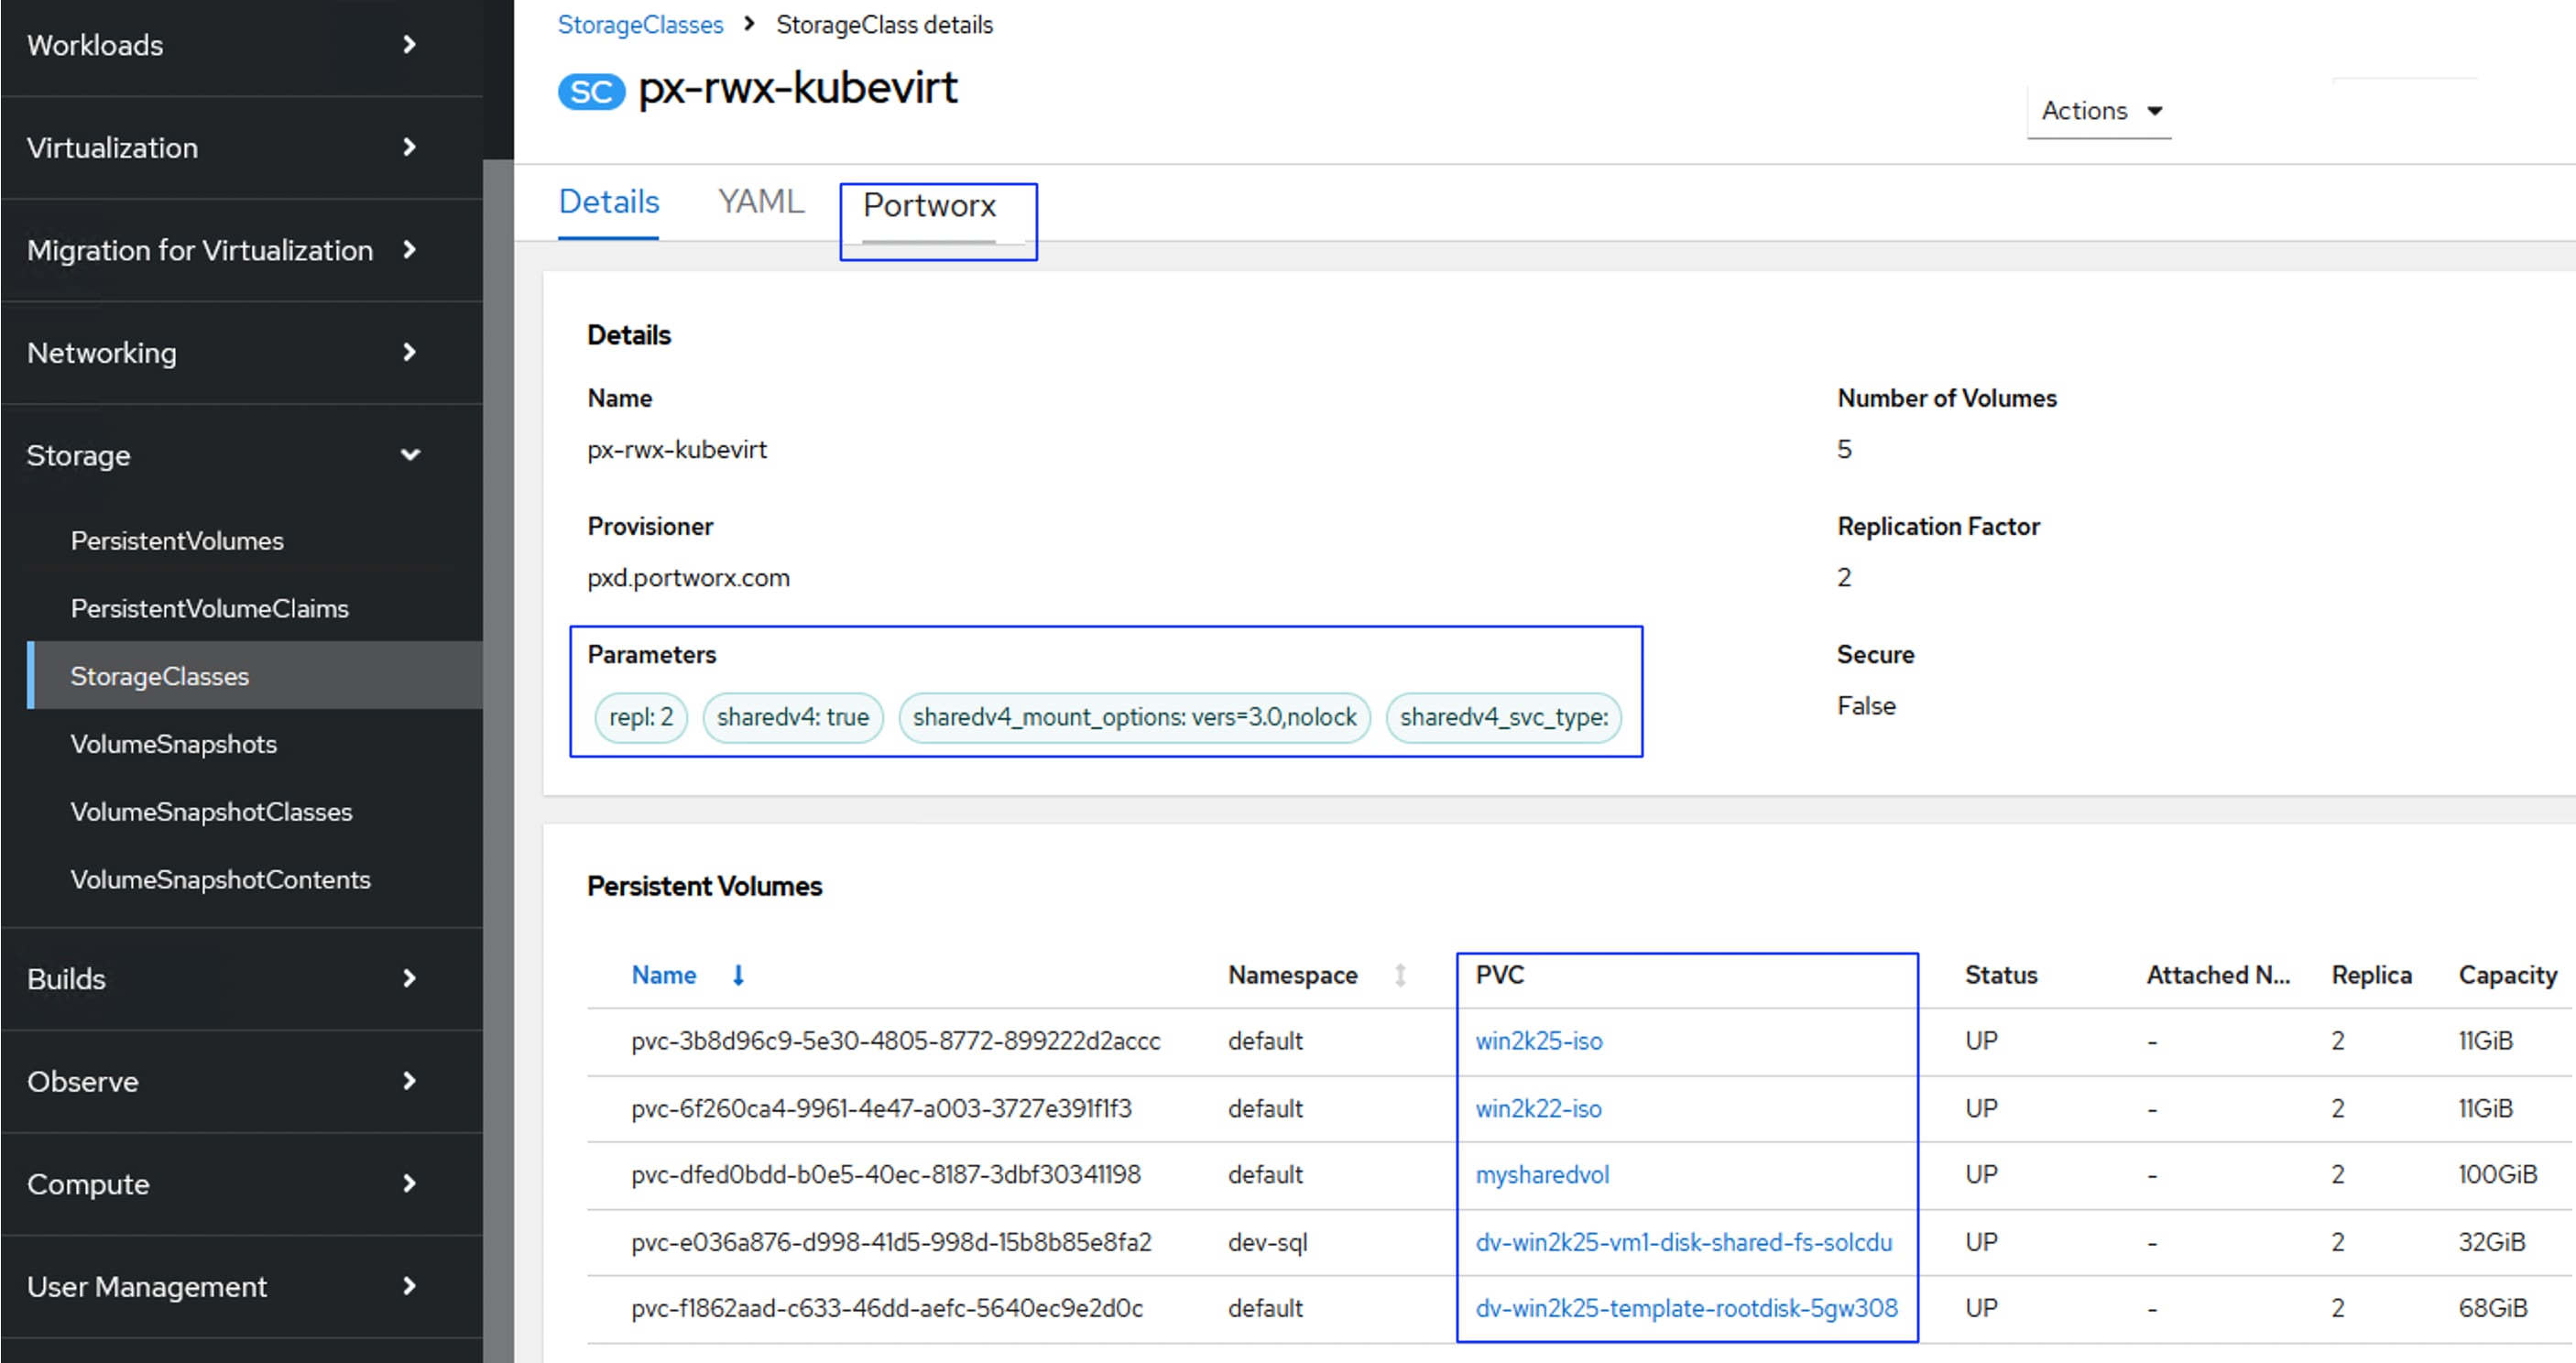Switch to the YAML tab

[x=760, y=201]
